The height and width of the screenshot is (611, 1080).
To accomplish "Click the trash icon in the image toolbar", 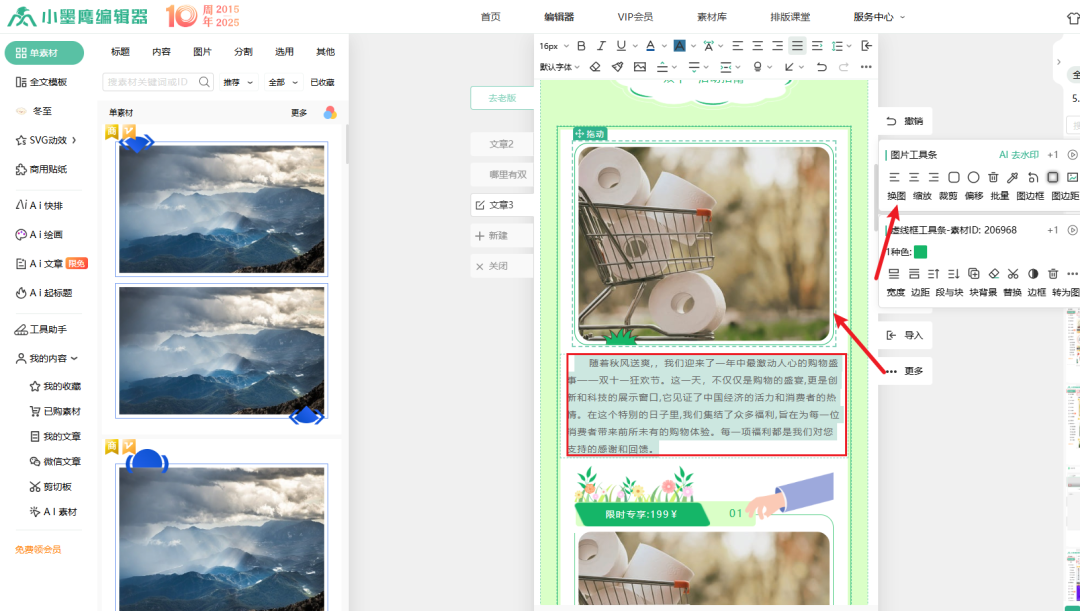I will click(993, 177).
